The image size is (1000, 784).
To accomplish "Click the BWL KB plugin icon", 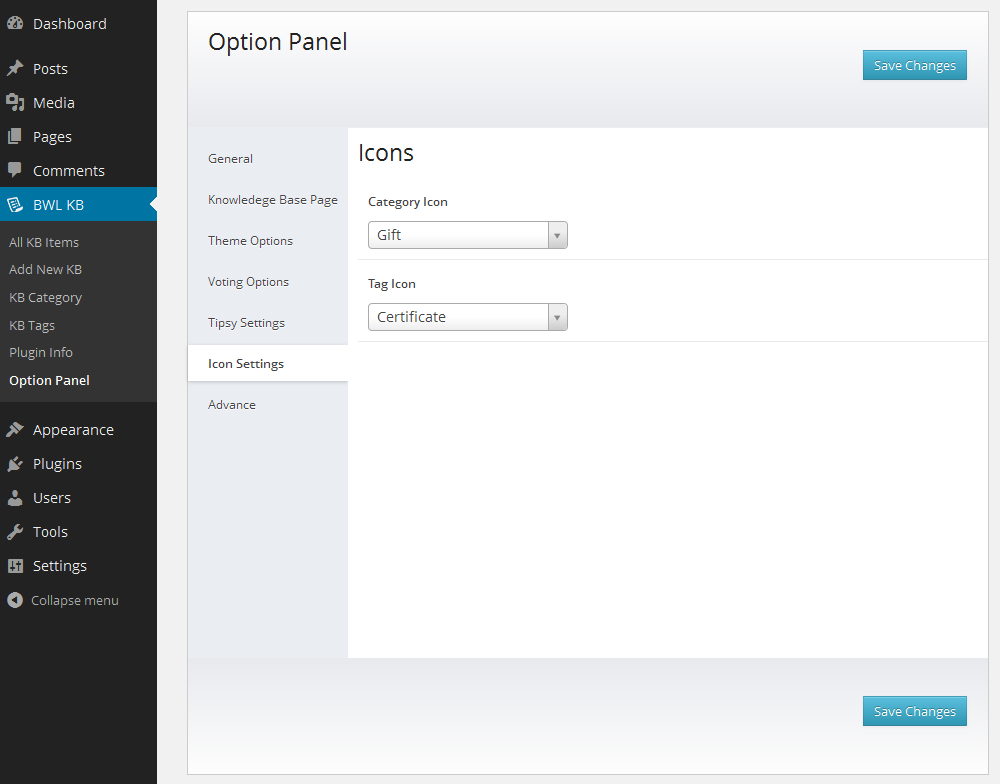I will coord(17,204).
